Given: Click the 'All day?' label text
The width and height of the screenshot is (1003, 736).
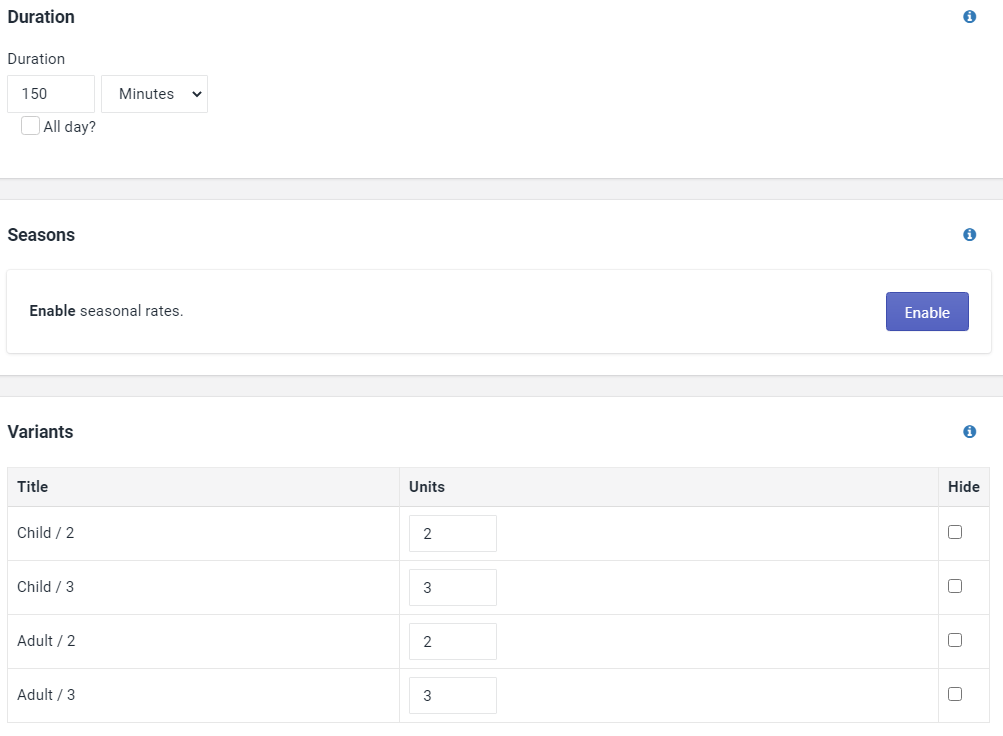Looking at the screenshot, I should point(70,127).
